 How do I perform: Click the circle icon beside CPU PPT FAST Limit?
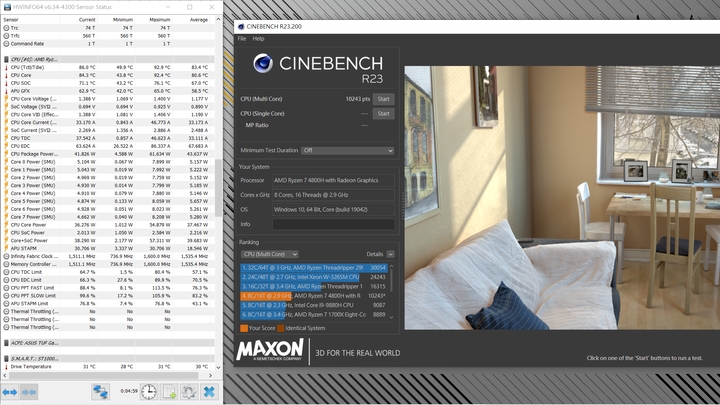6,287
